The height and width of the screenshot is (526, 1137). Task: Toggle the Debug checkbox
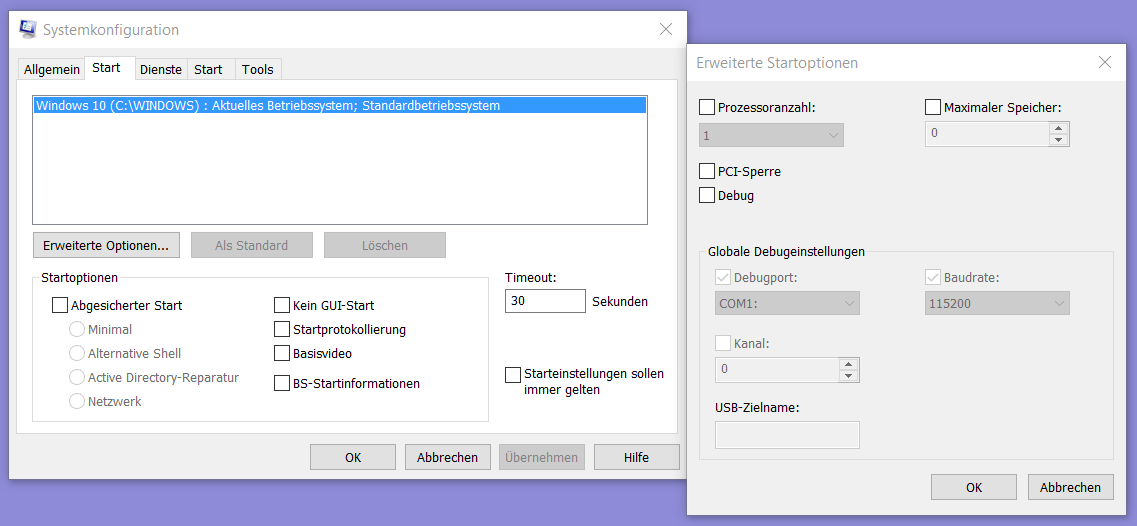pos(707,195)
